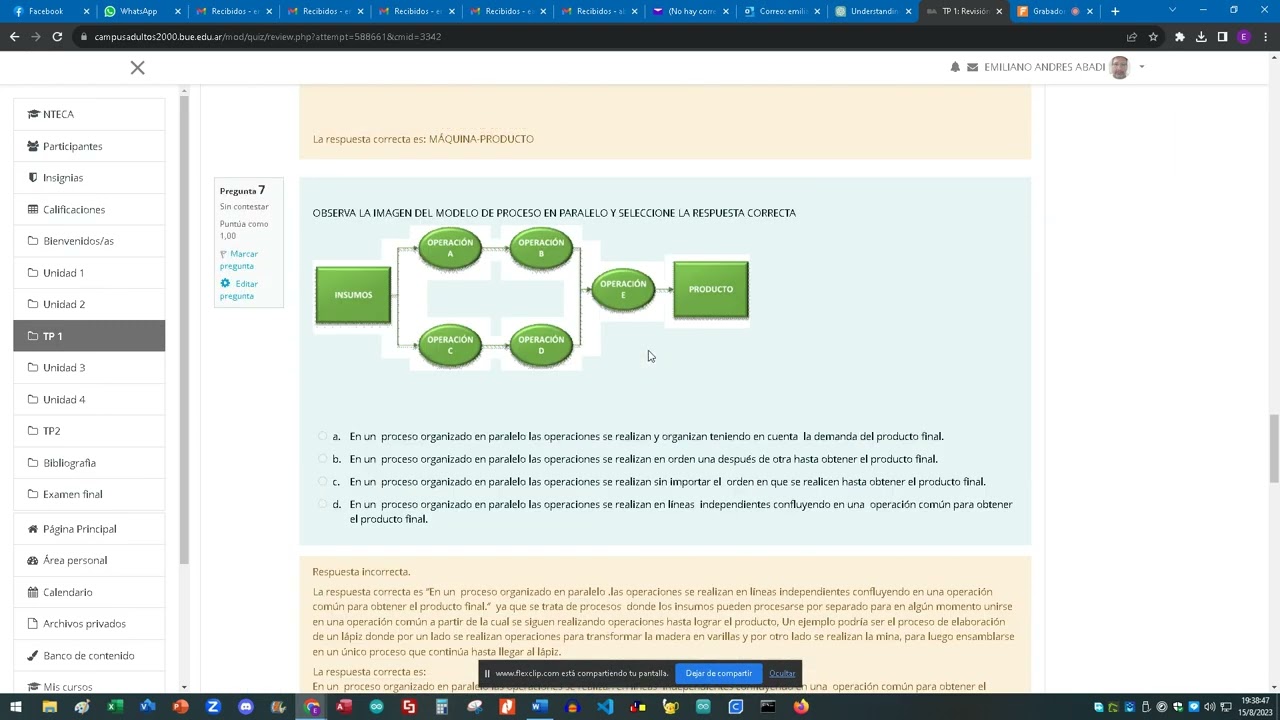Open Word from the taskbar
Screen dimensions: 1280x720
540,707
